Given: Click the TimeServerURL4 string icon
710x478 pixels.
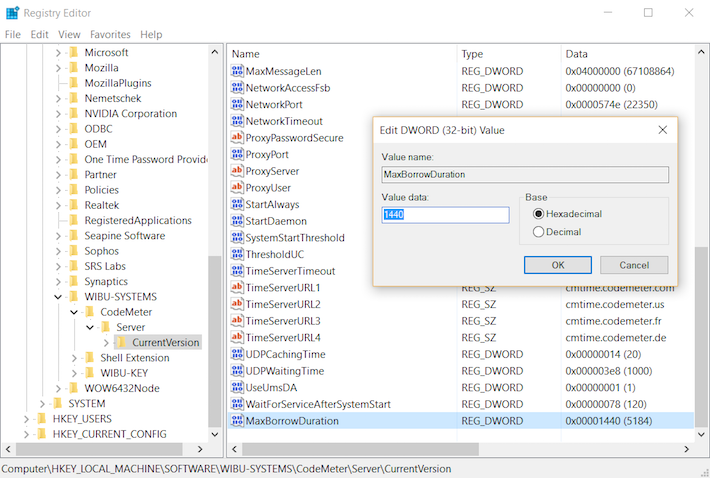Looking at the screenshot, I should click(x=237, y=337).
